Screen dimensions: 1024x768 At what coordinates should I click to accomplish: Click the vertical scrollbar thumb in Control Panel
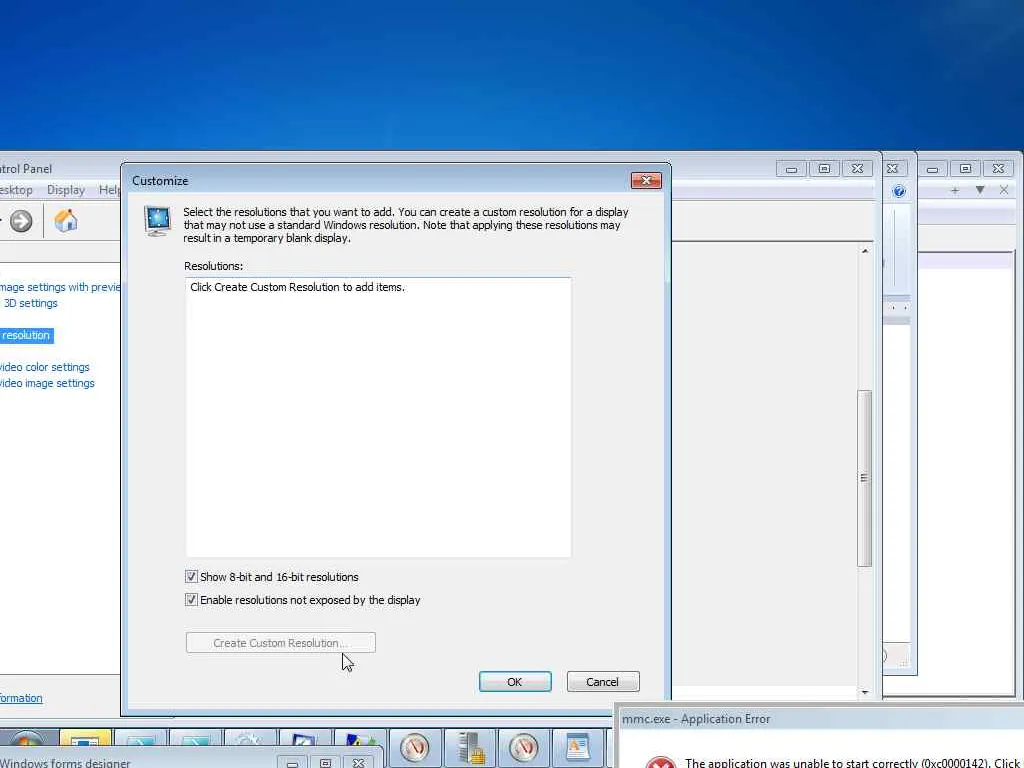coord(864,478)
